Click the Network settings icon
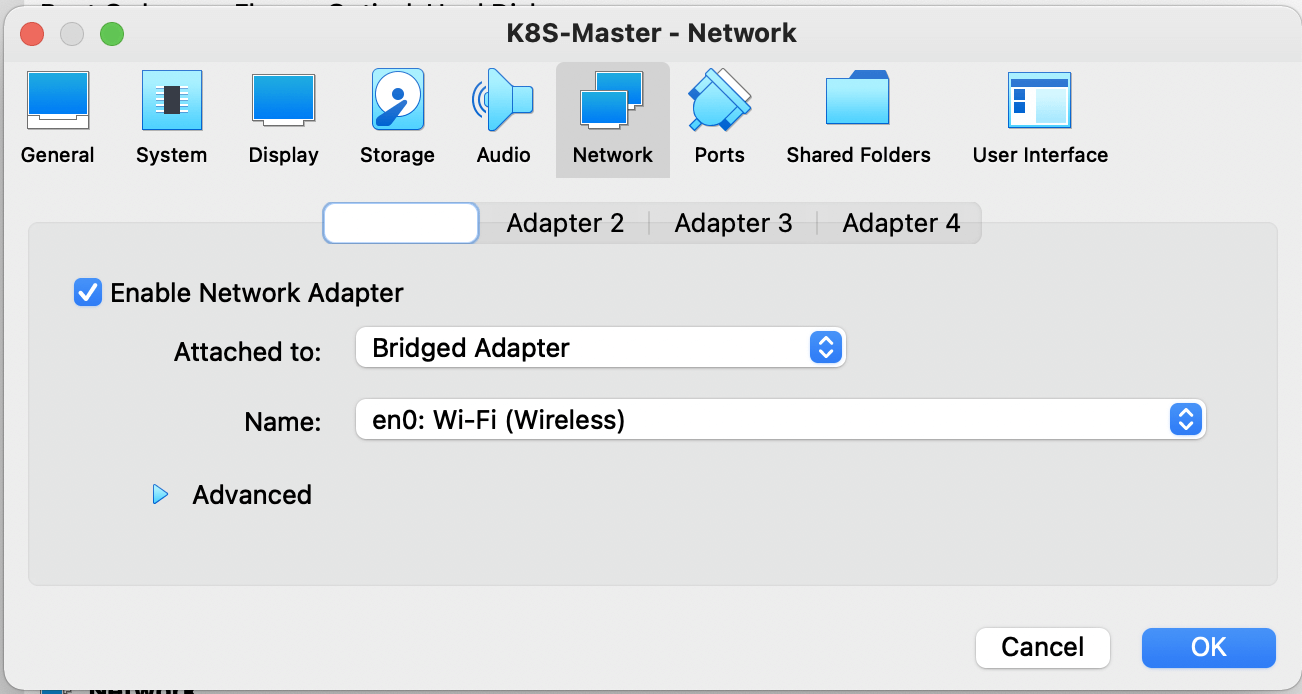1302x694 pixels. click(x=612, y=101)
